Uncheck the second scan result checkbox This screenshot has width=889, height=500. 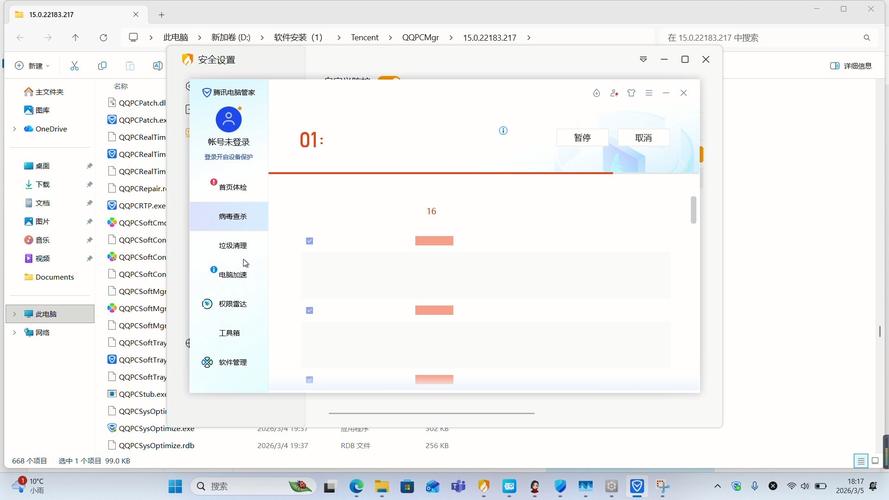click(x=310, y=310)
